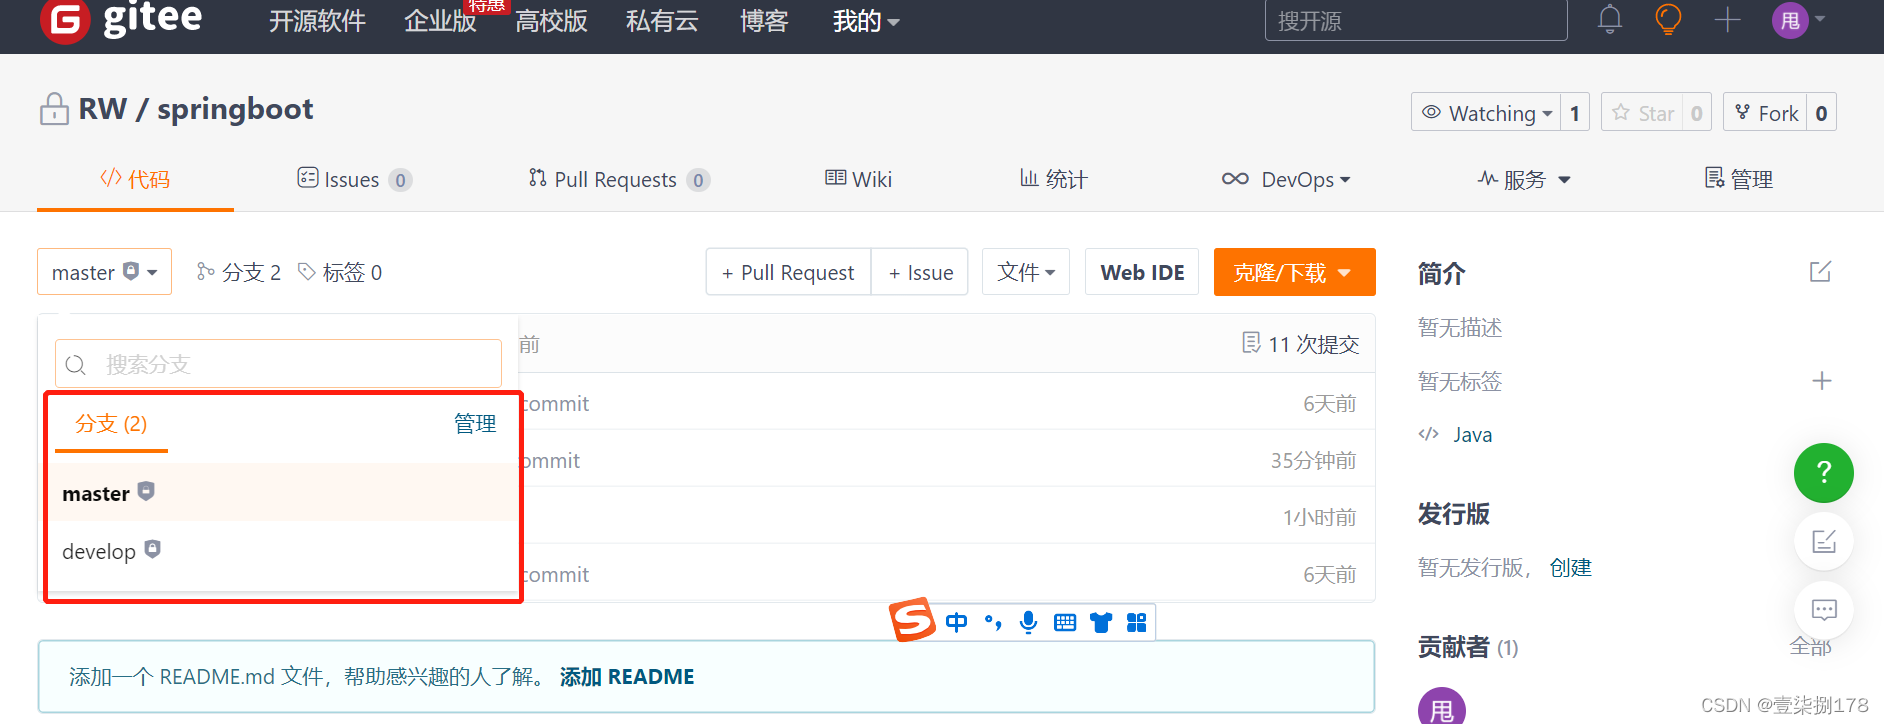This screenshot has width=1884, height=724.
Task: Select the 分支 (2) tab in dropdown
Action: click(x=111, y=424)
